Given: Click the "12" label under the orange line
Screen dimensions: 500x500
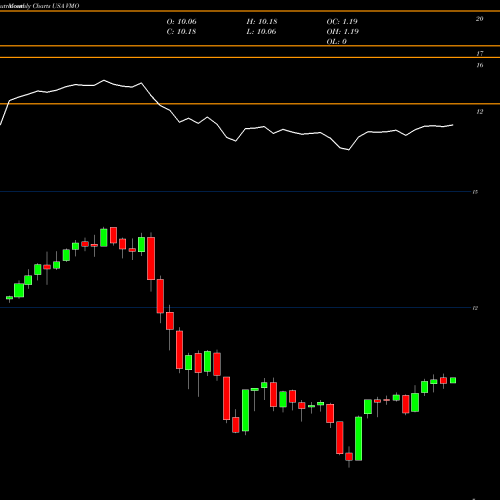Looking at the screenshot, I should (479, 112).
